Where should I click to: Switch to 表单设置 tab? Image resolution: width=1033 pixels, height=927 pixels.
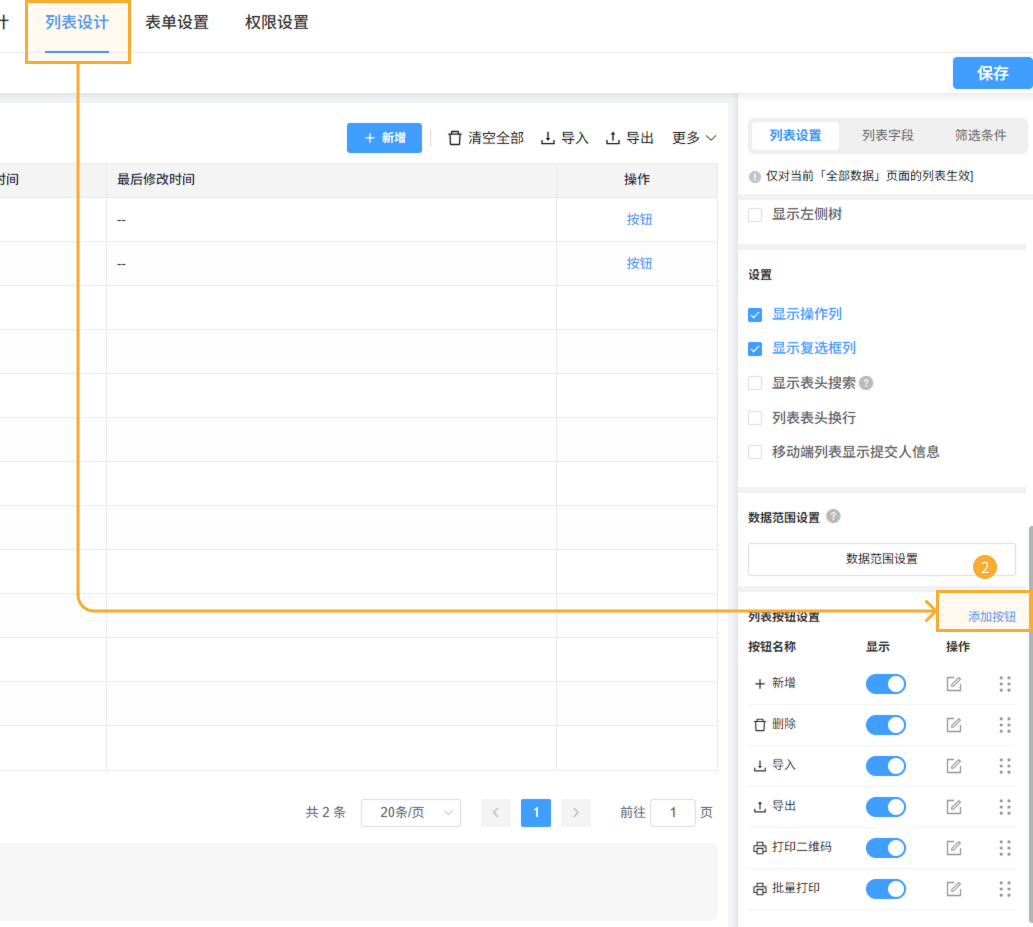(x=177, y=22)
